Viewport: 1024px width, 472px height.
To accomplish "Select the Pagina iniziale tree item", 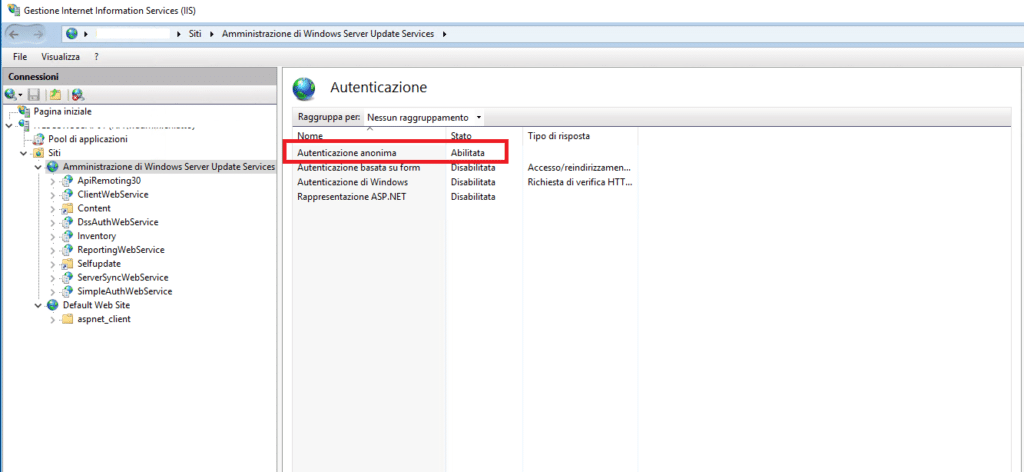I will tap(63, 111).
